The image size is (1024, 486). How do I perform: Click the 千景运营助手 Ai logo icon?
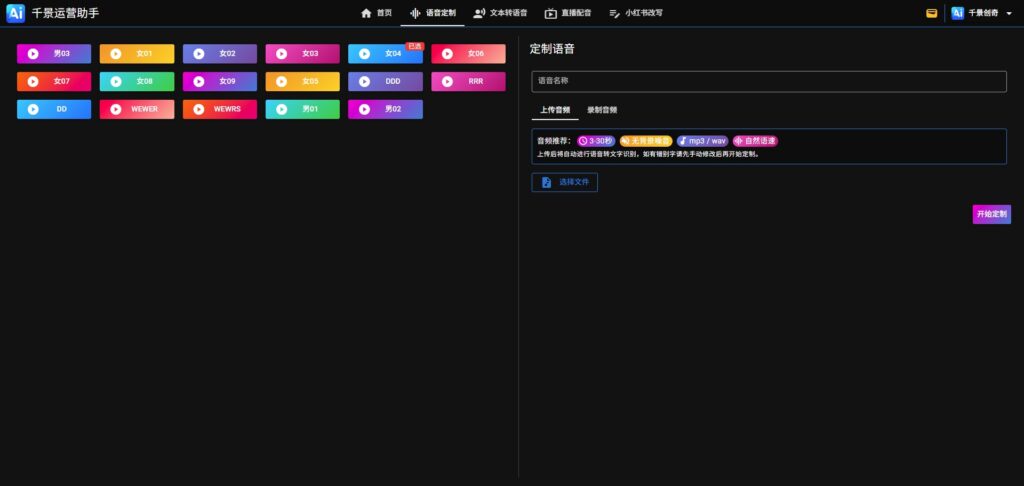[x=16, y=13]
